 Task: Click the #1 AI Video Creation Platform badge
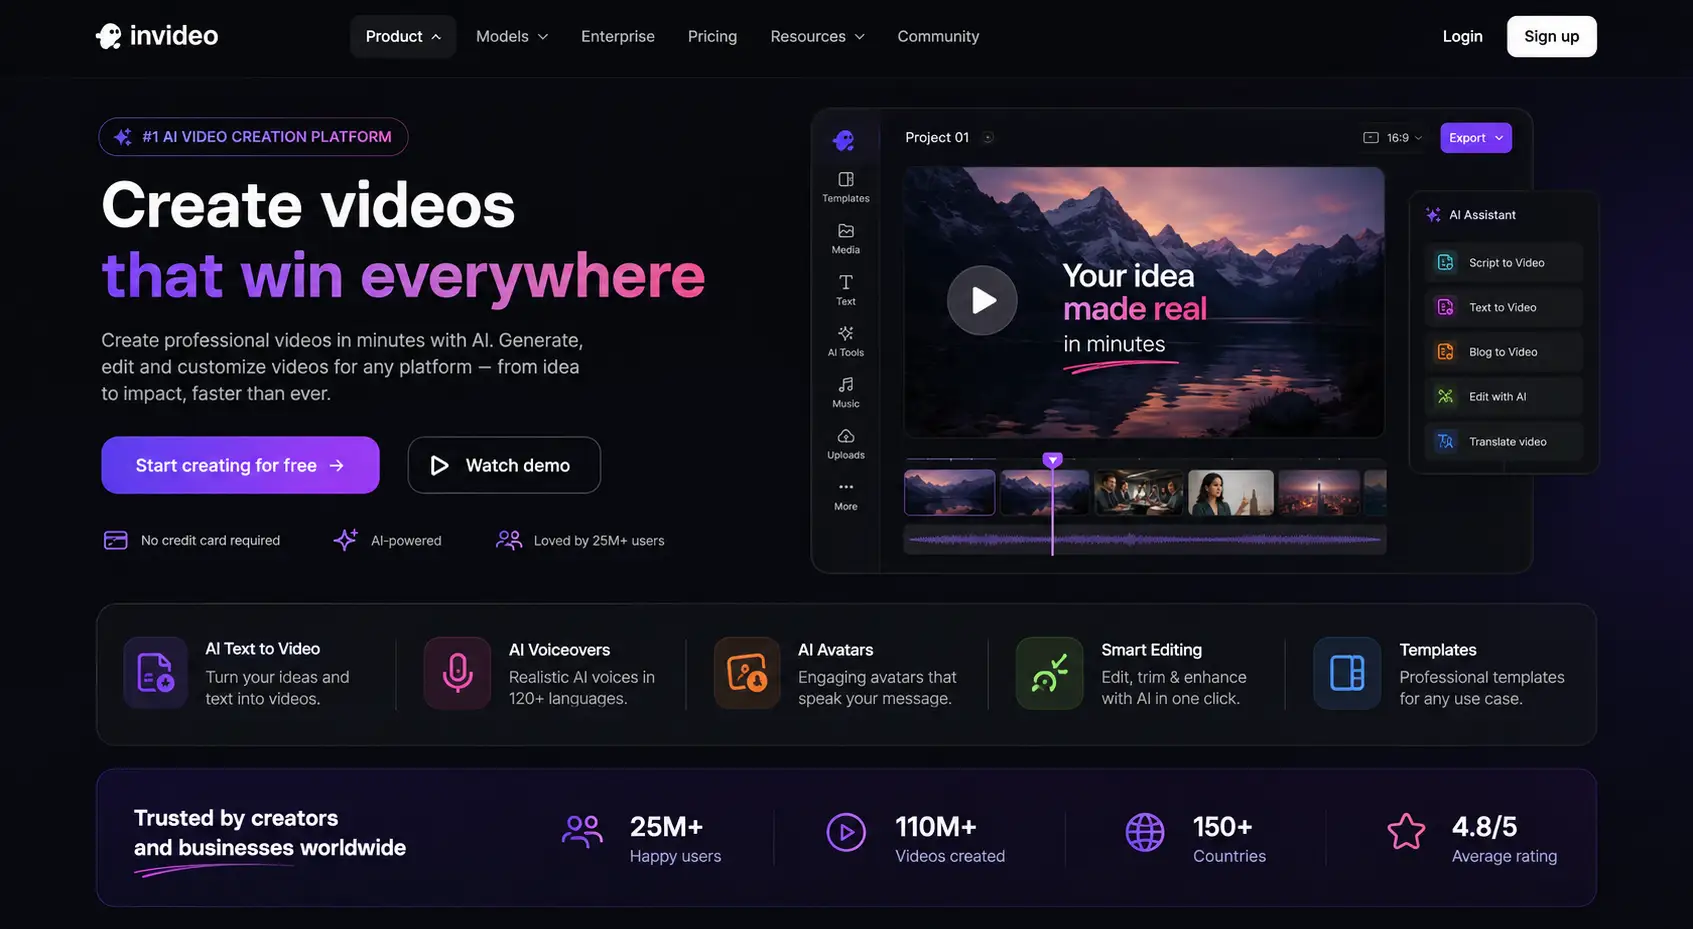pyautogui.click(x=253, y=137)
